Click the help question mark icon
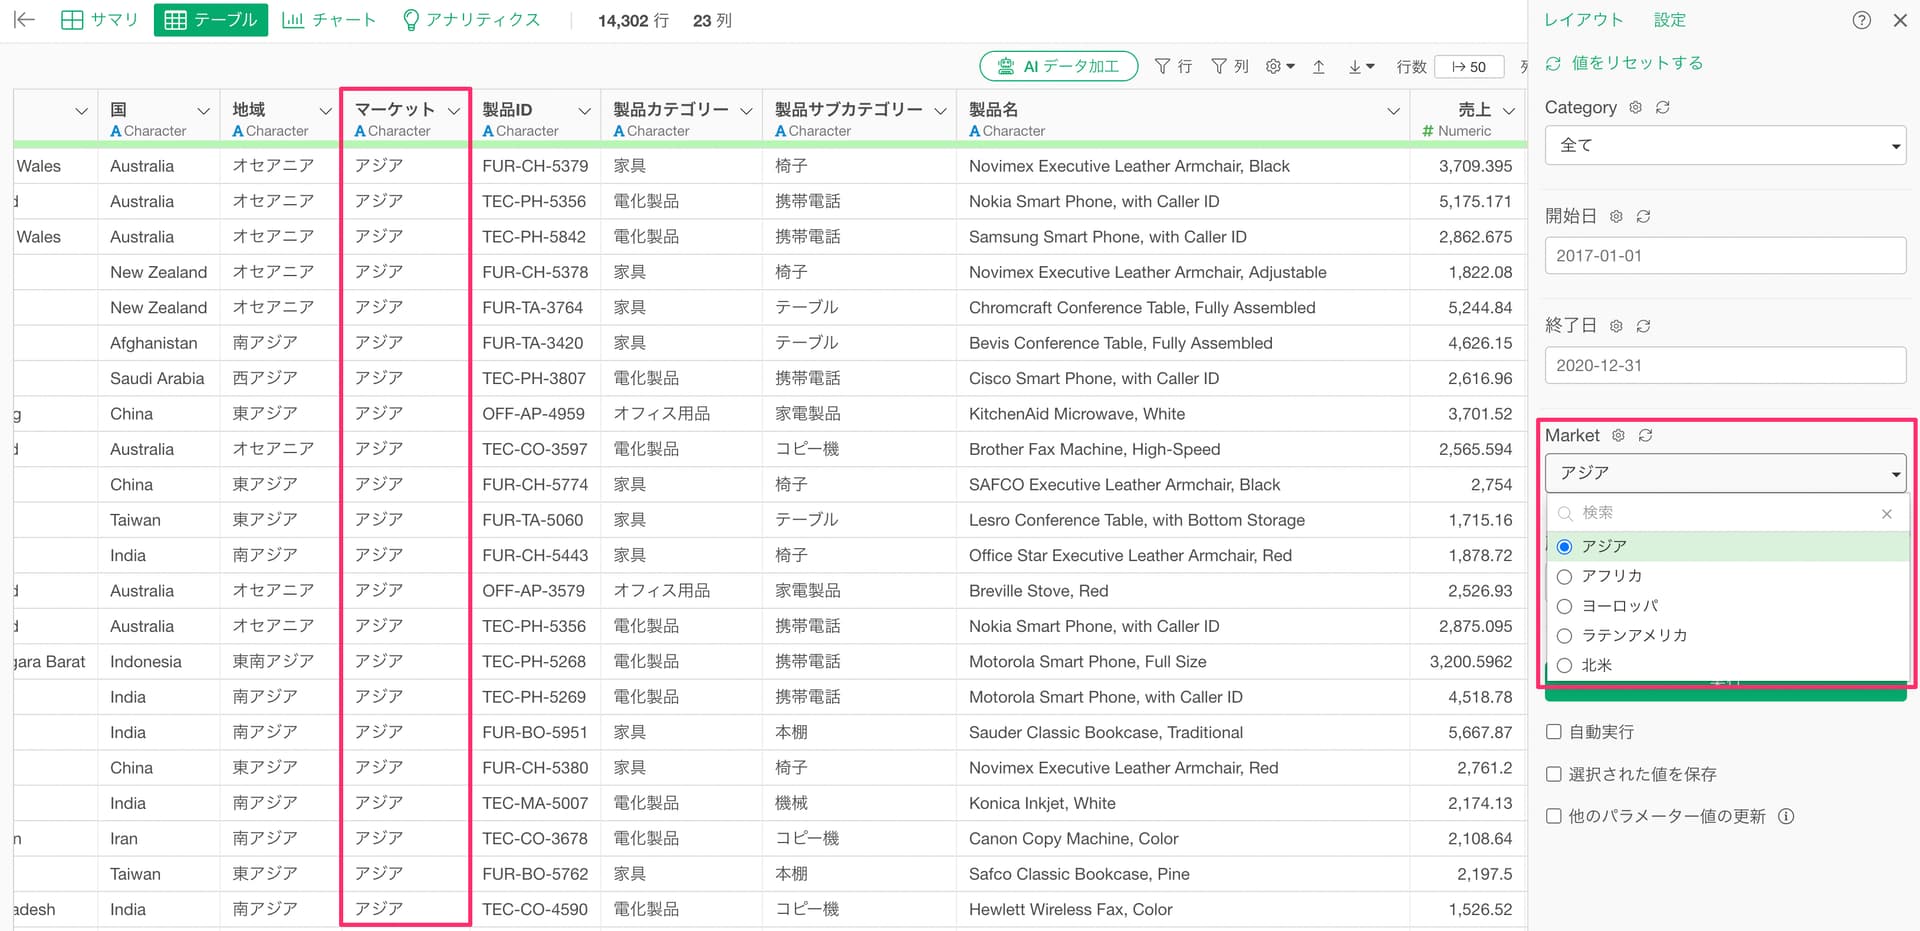The width and height of the screenshot is (1920, 931). pos(1861,20)
